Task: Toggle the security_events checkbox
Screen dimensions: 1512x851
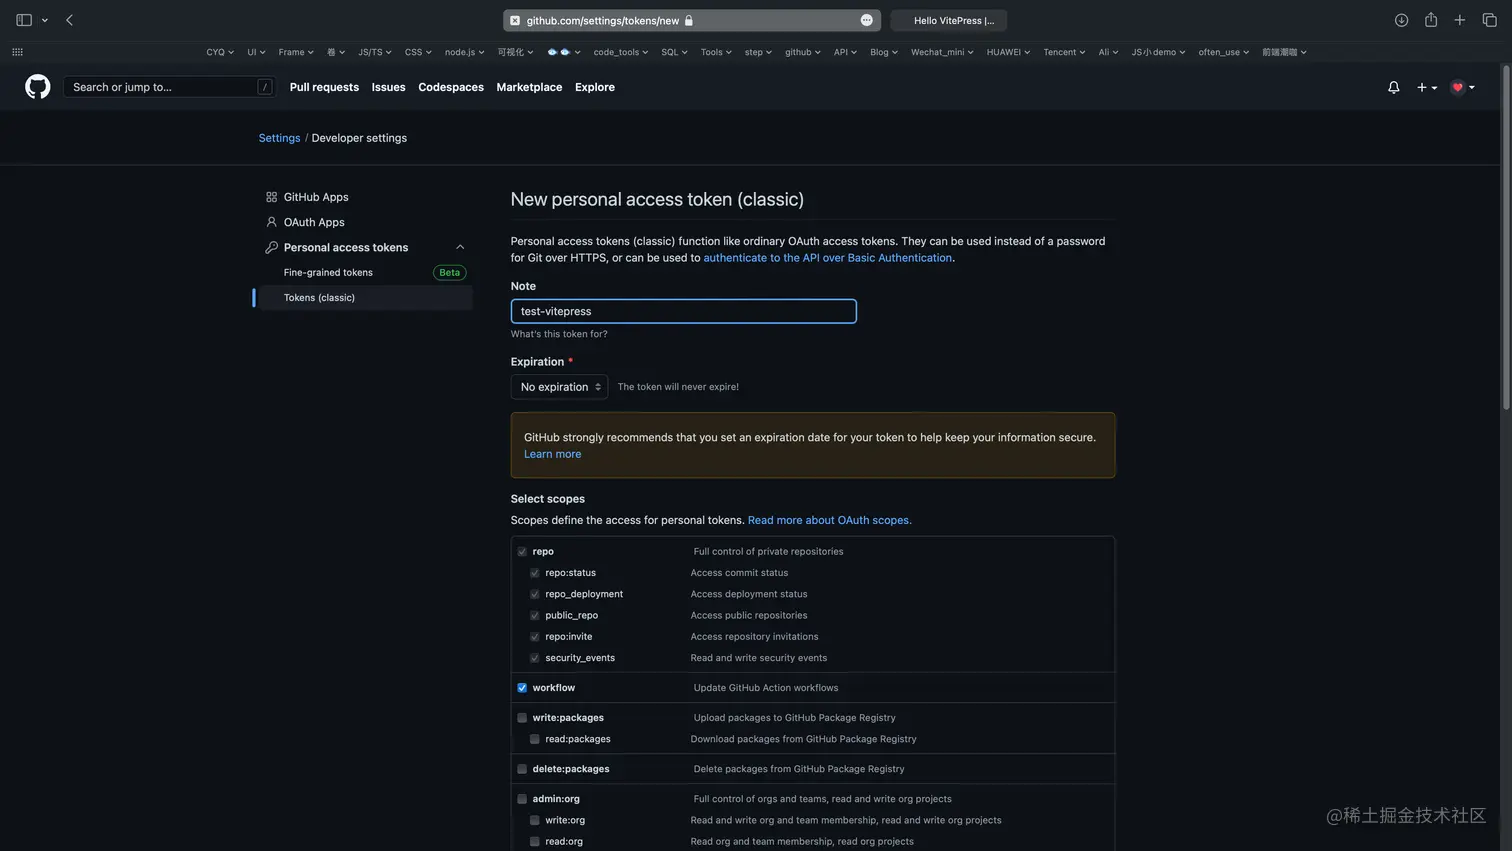Action: tap(535, 658)
